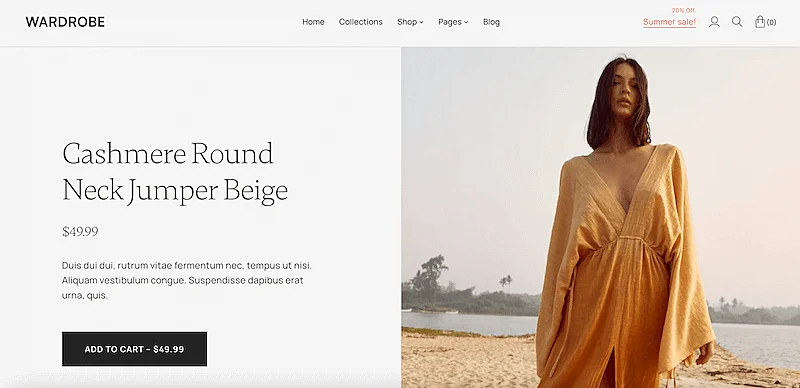Follow the Summer sale! link
800x388 pixels.
[x=669, y=22]
